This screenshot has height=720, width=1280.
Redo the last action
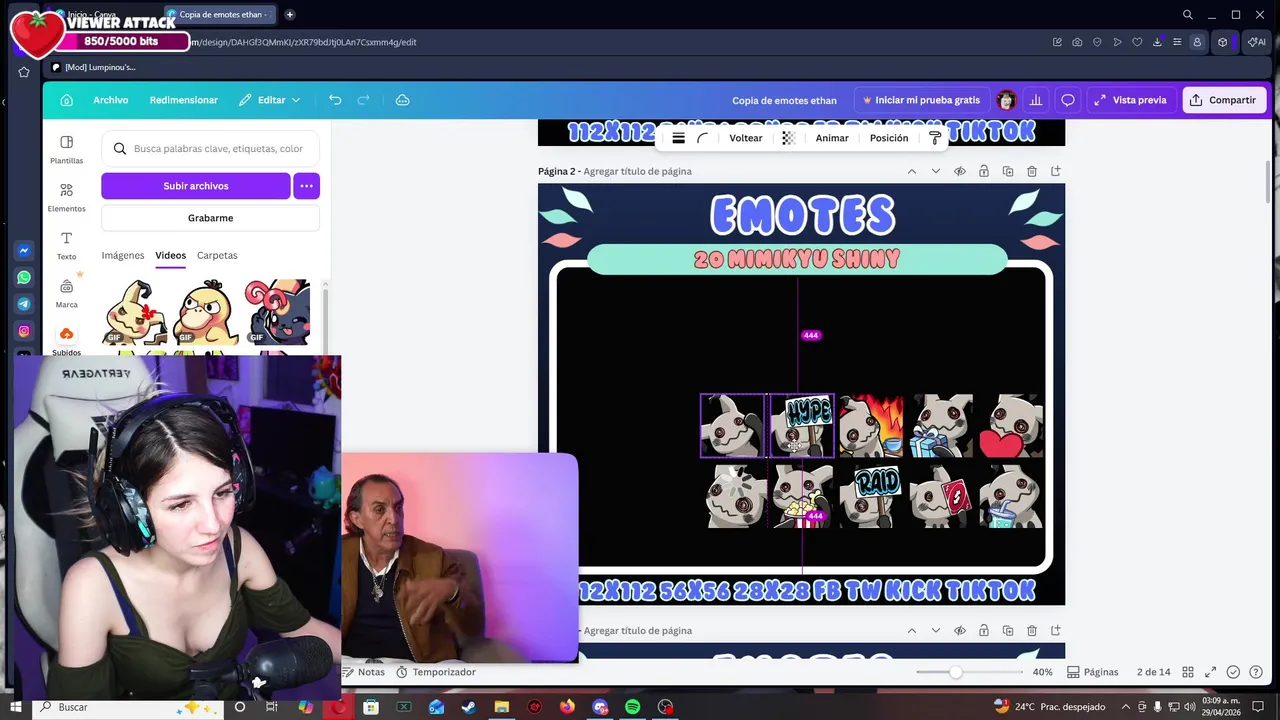pyautogui.click(x=363, y=100)
